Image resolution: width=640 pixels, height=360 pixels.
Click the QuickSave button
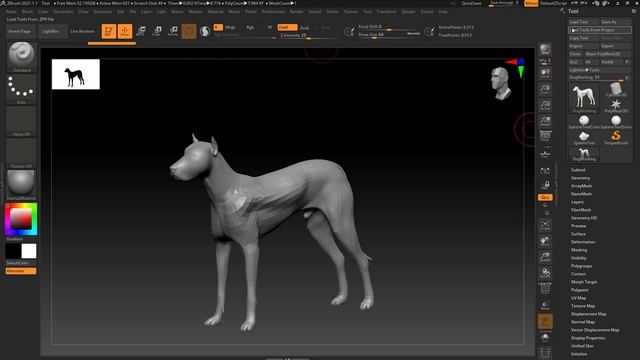471,3
